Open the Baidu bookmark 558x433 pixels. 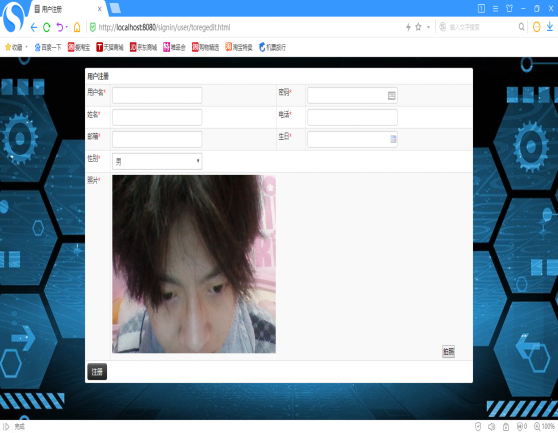coord(48,47)
